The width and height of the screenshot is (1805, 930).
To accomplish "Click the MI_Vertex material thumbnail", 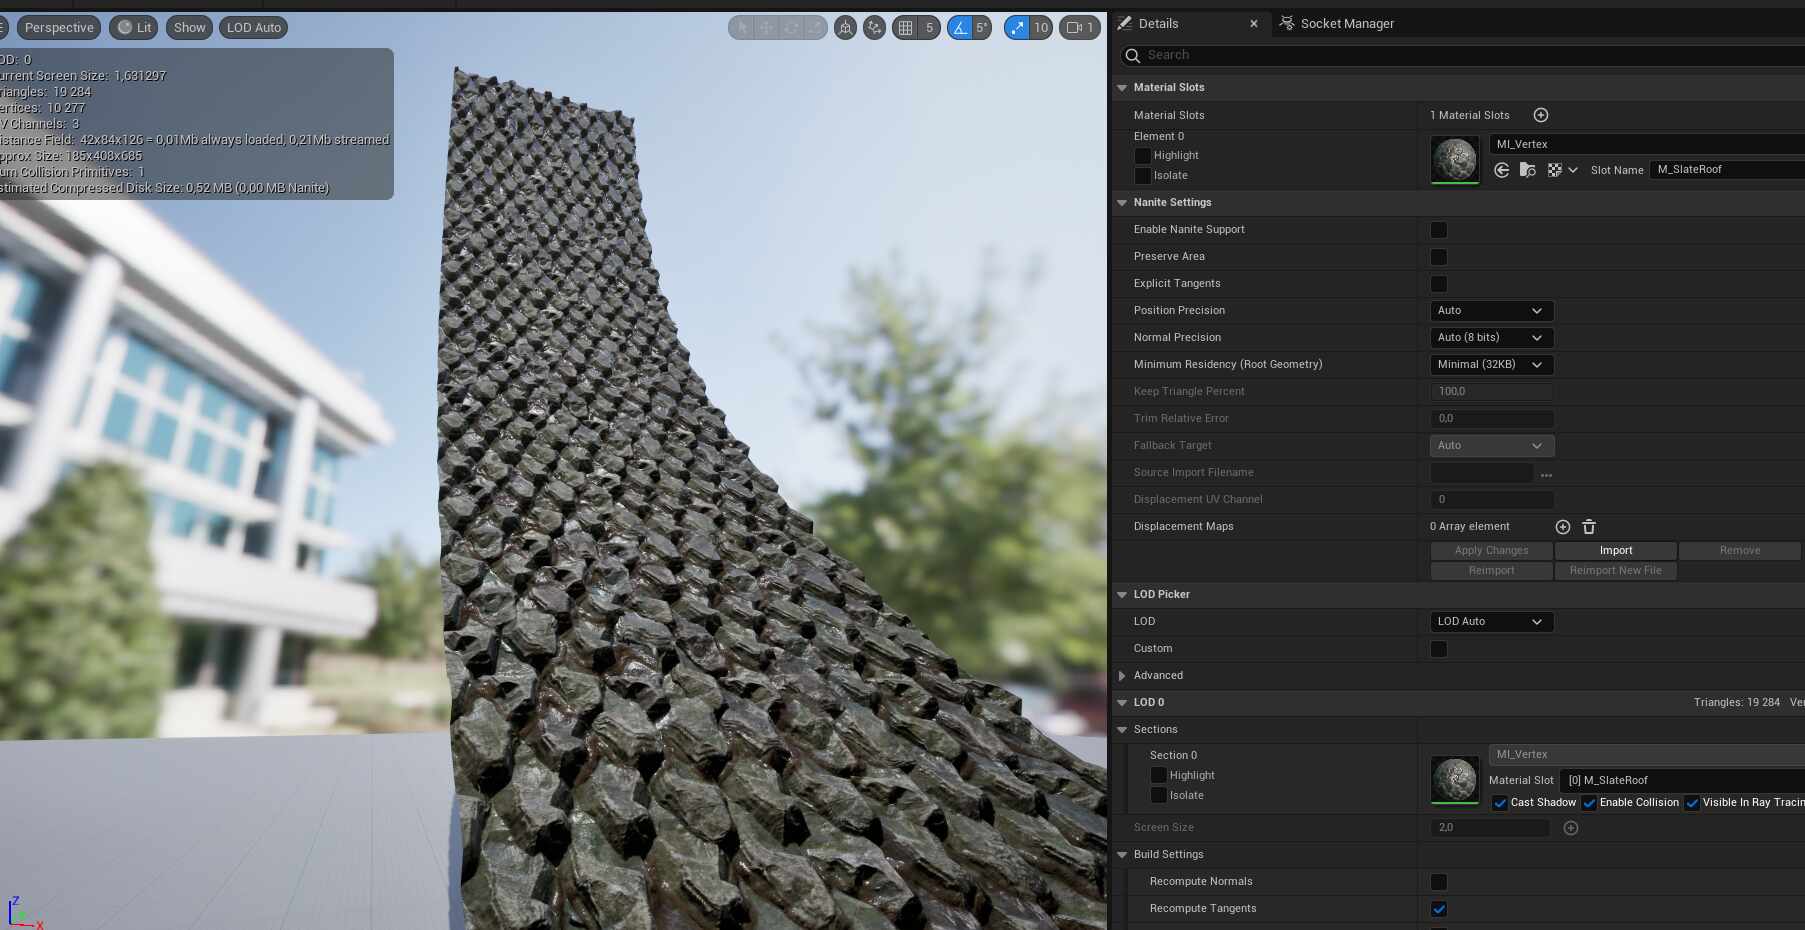I will (x=1453, y=159).
